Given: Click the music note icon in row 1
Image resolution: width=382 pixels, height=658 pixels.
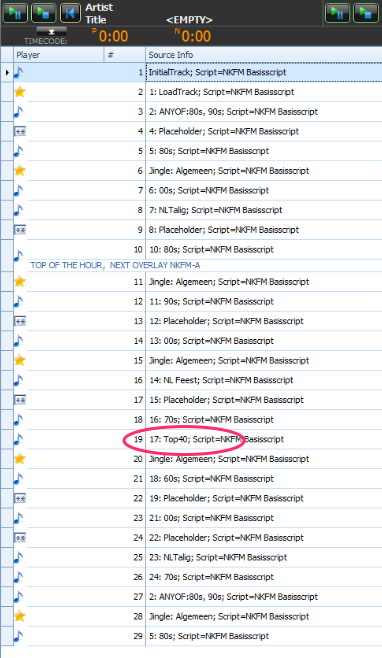Looking at the screenshot, I should click(x=19, y=73).
